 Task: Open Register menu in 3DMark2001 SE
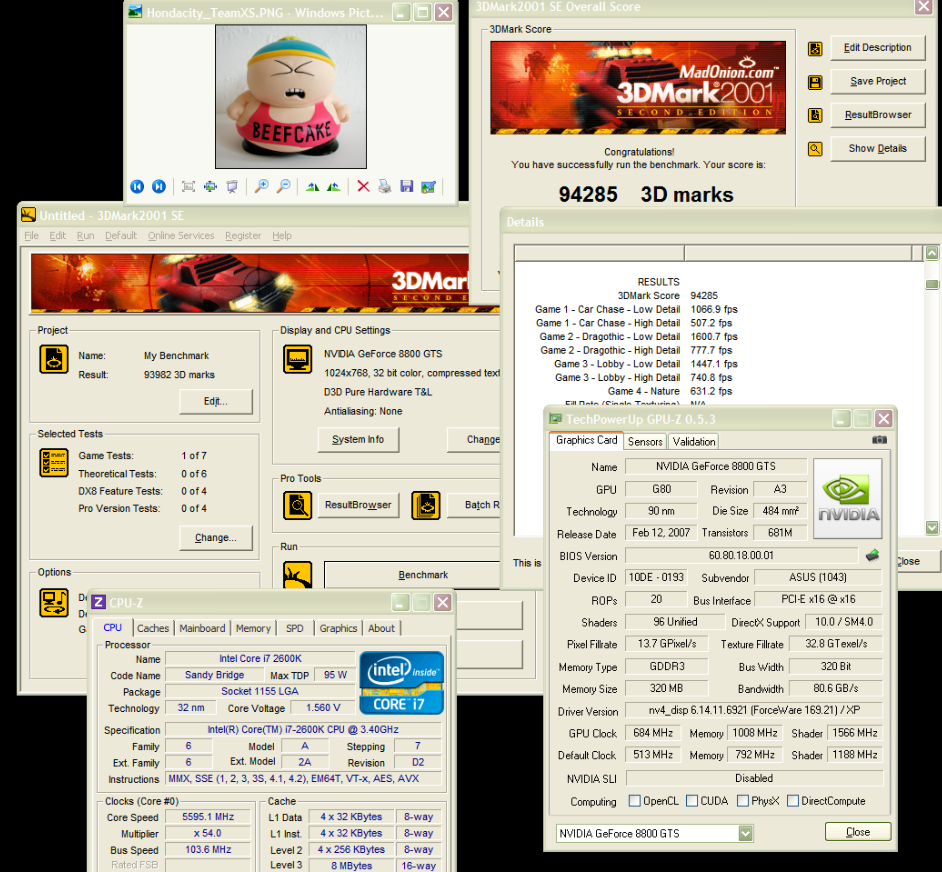(x=243, y=236)
